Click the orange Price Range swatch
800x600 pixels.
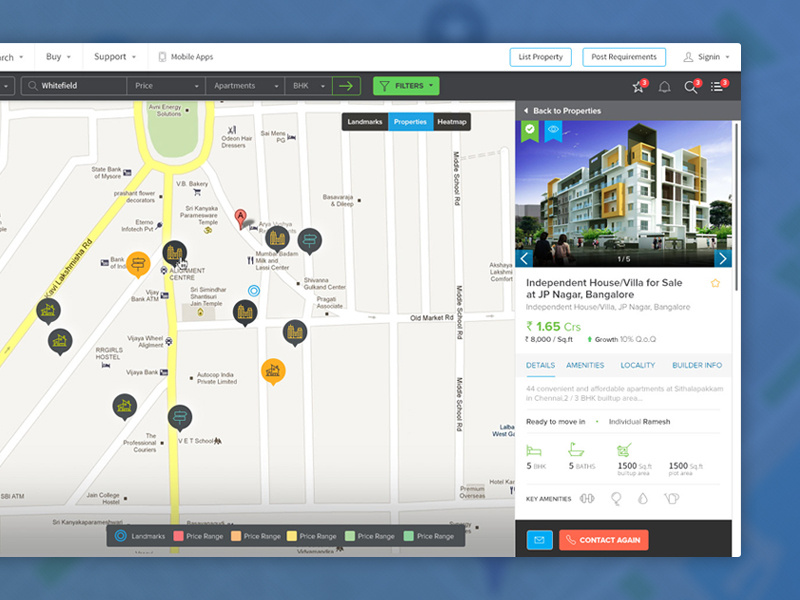[236, 536]
